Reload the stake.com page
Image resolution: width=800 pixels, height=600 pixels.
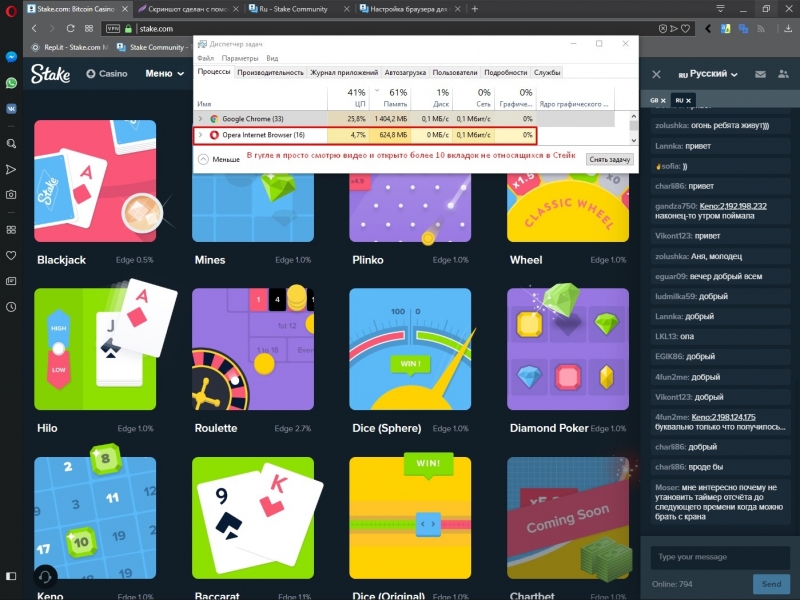pyautogui.click(x=70, y=29)
